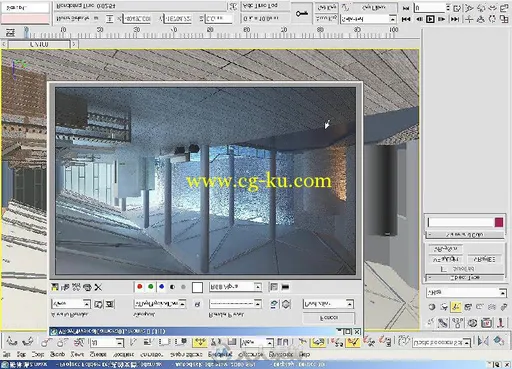The height and width of the screenshot is (369, 512).
Task: Select the Select and Link tool
Action: [x=45, y=342]
